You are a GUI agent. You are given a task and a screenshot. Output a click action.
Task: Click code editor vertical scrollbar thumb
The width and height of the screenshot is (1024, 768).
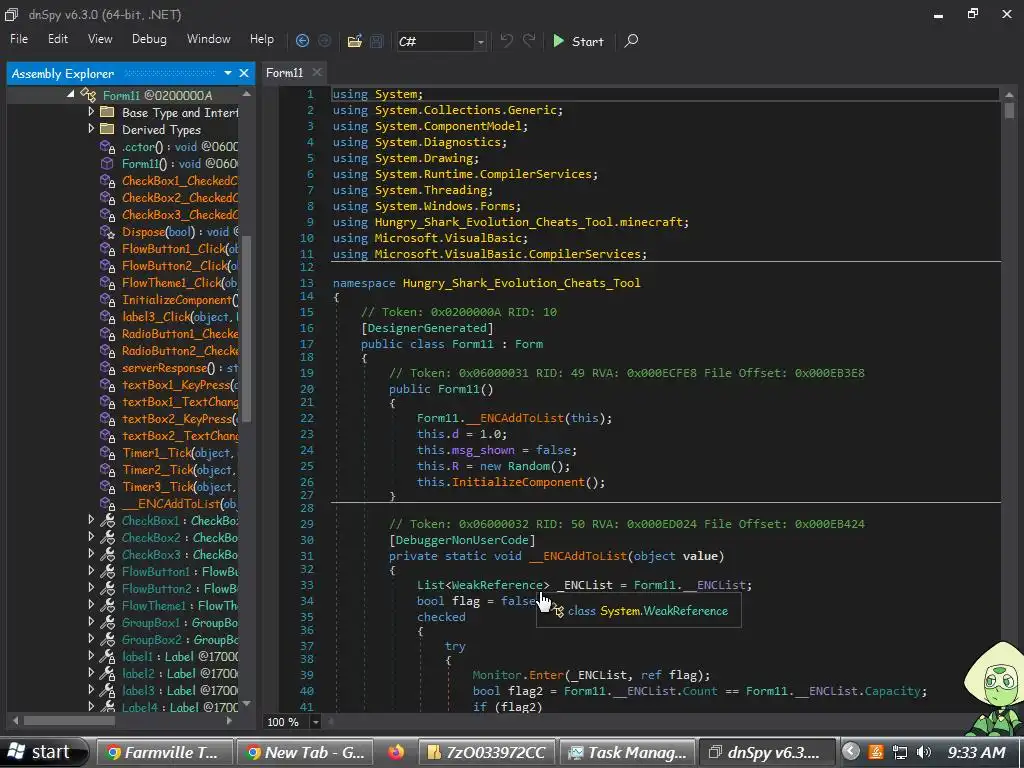(x=1010, y=110)
